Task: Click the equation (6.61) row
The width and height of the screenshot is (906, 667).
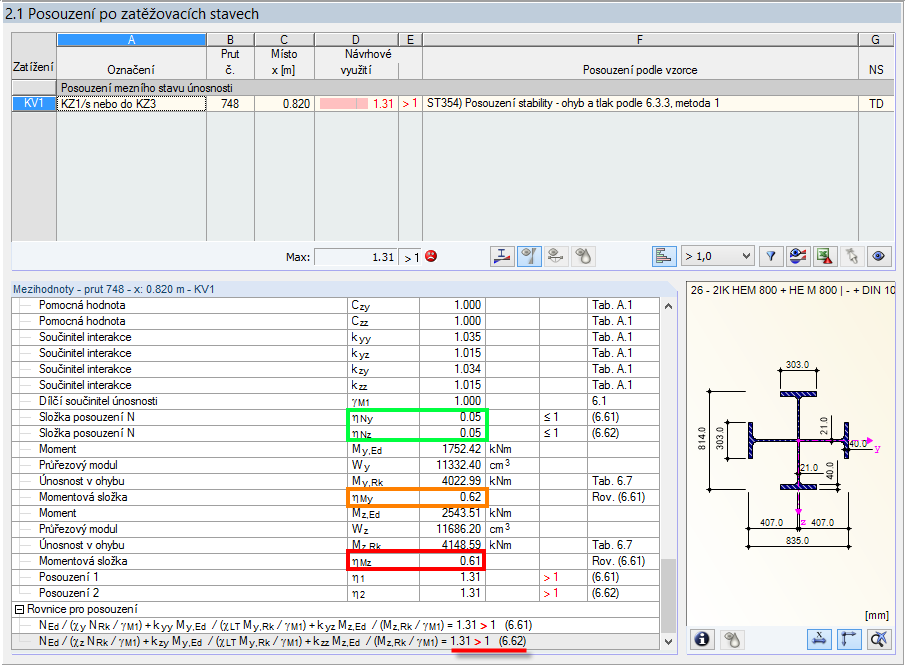Action: (335, 625)
